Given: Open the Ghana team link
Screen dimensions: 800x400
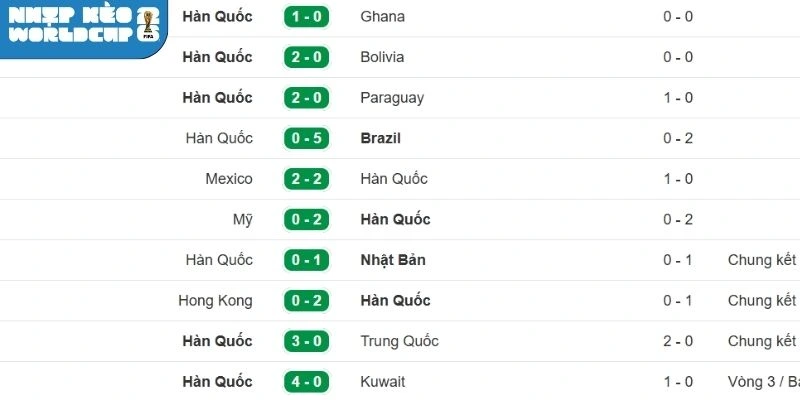Looking at the screenshot, I should click(x=383, y=17).
